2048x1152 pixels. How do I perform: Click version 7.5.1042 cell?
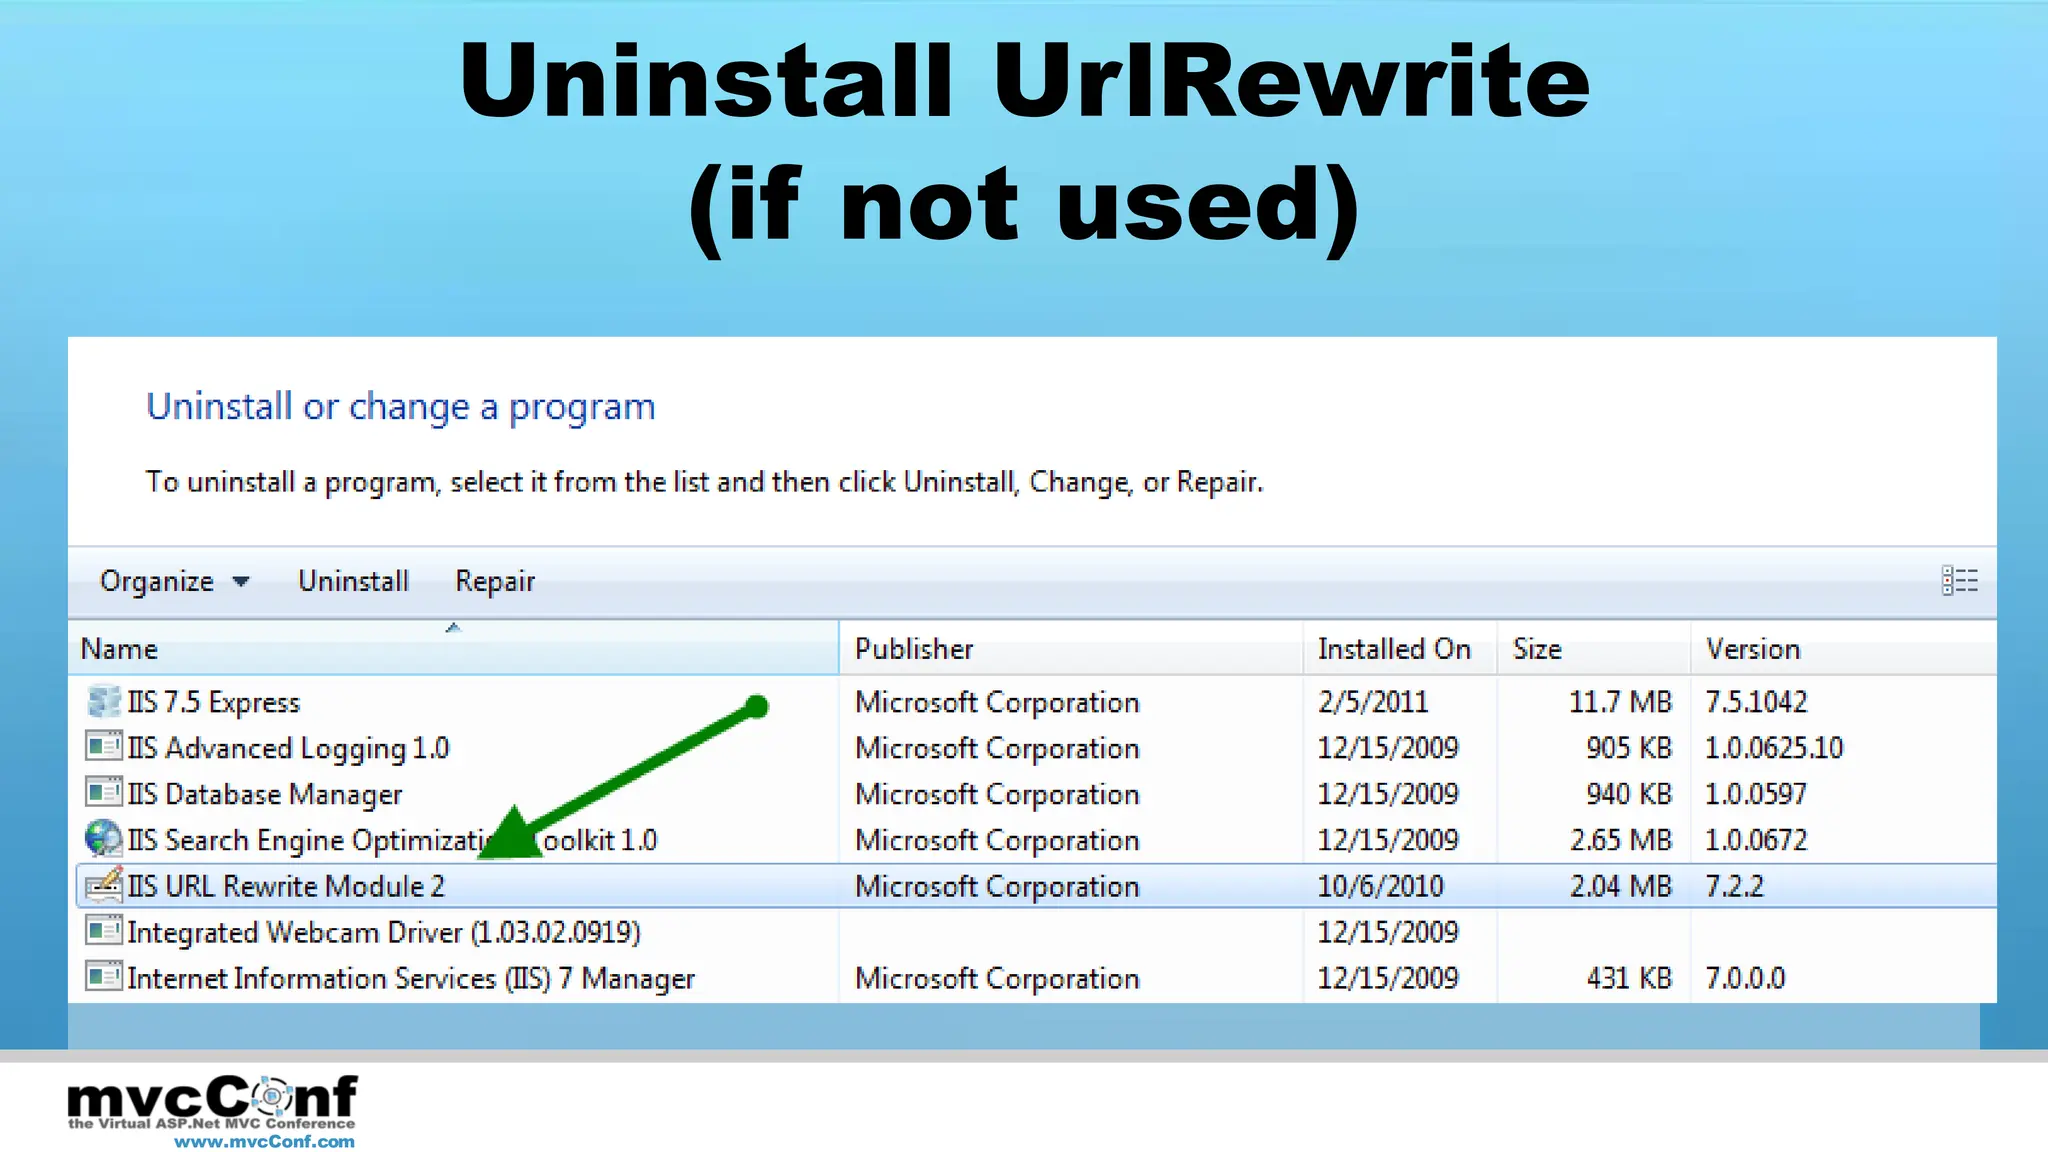(x=1756, y=702)
